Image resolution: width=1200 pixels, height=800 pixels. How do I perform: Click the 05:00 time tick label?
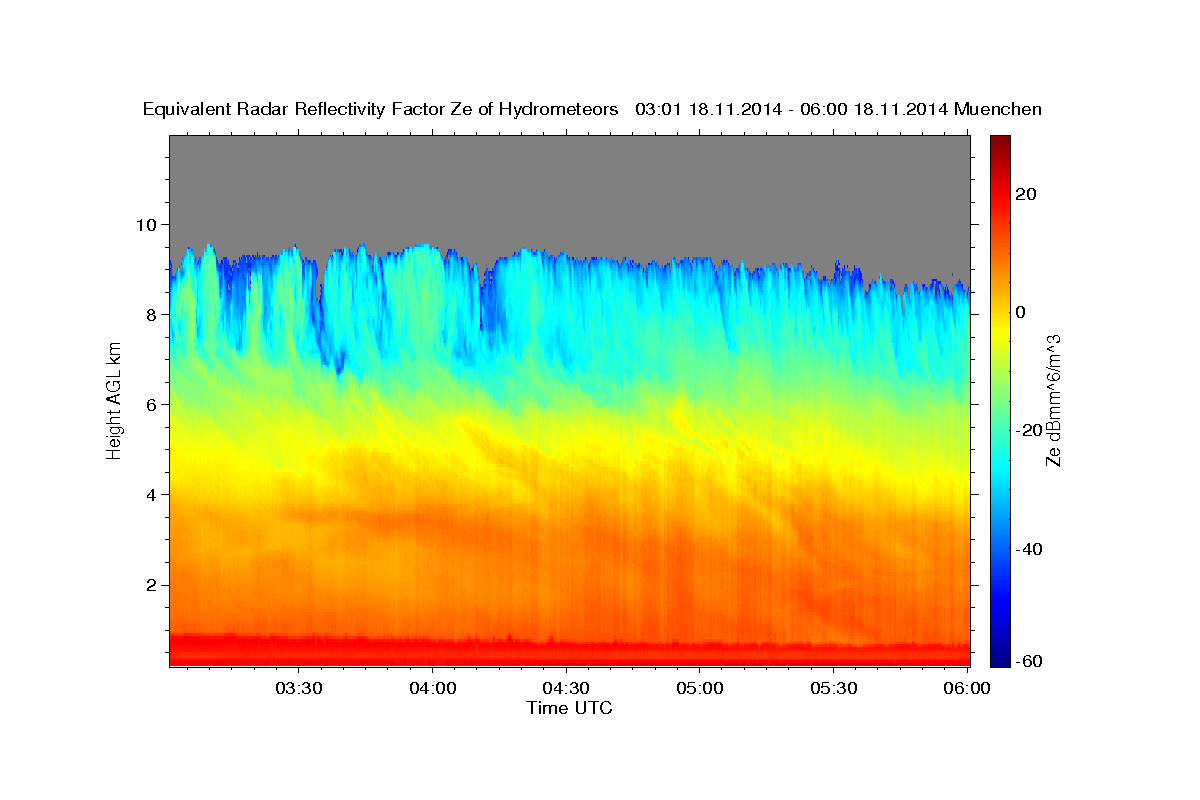click(x=700, y=689)
